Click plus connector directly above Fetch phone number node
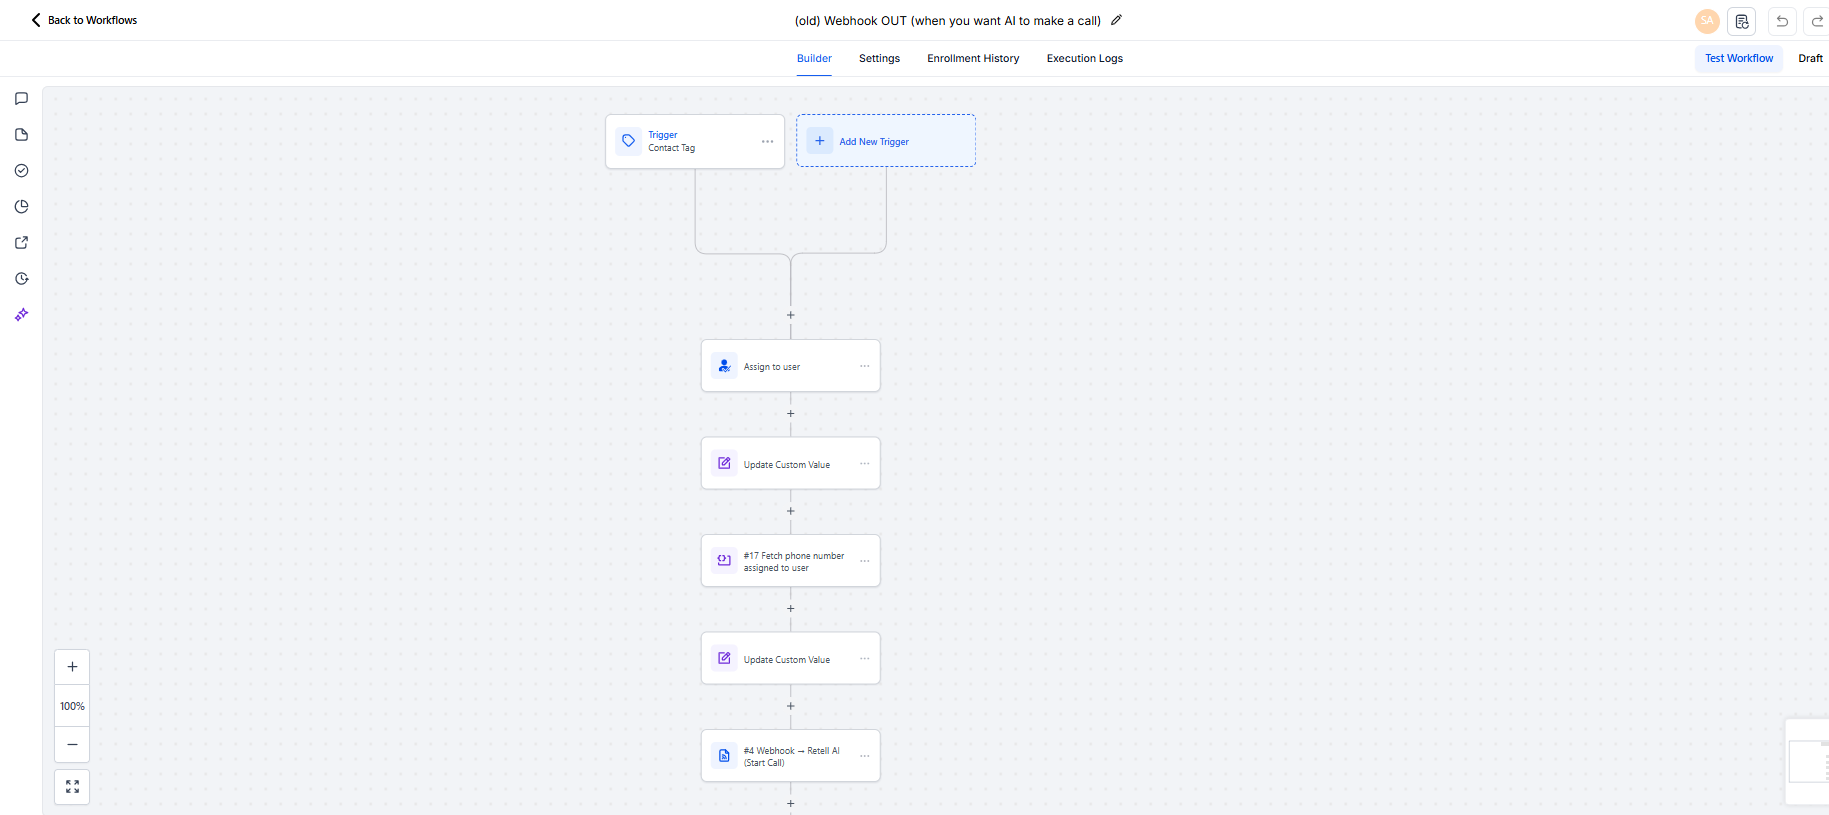Screen dimensions: 1829x815 (791, 511)
